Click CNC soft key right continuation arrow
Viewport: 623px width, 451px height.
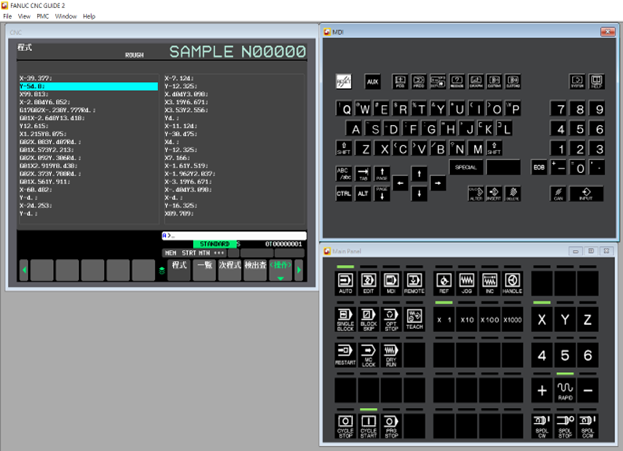click(x=299, y=270)
